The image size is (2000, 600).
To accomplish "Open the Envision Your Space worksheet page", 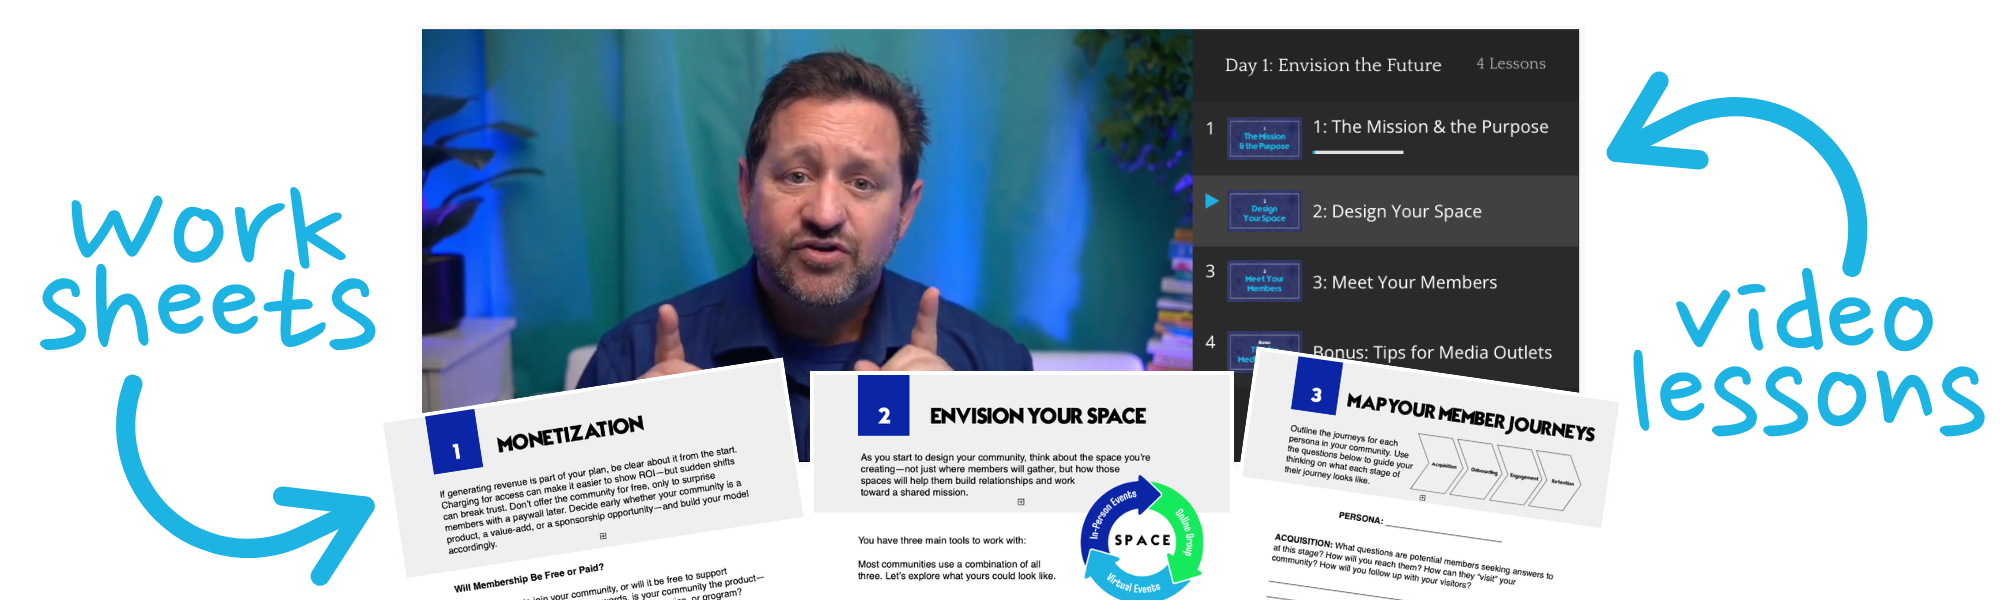I will tap(1021, 486).
